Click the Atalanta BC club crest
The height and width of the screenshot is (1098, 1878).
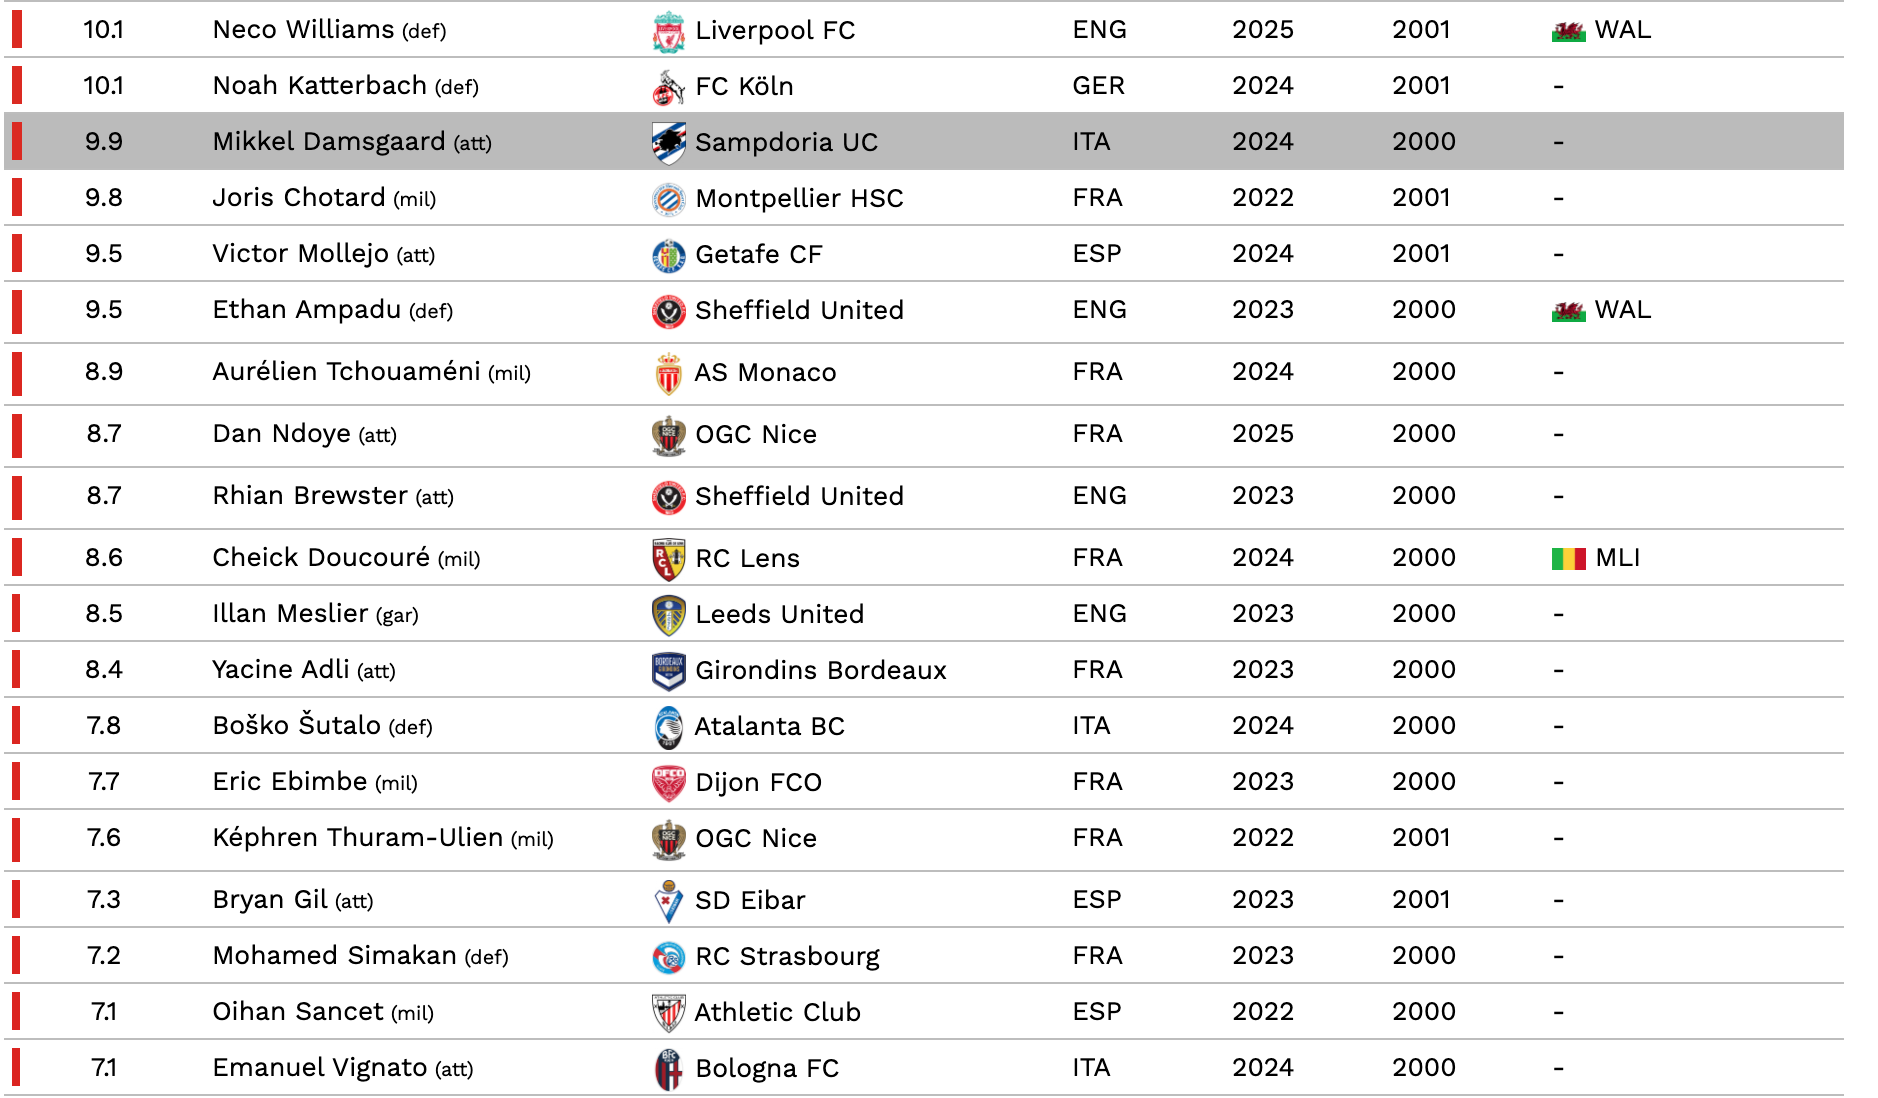point(668,727)
